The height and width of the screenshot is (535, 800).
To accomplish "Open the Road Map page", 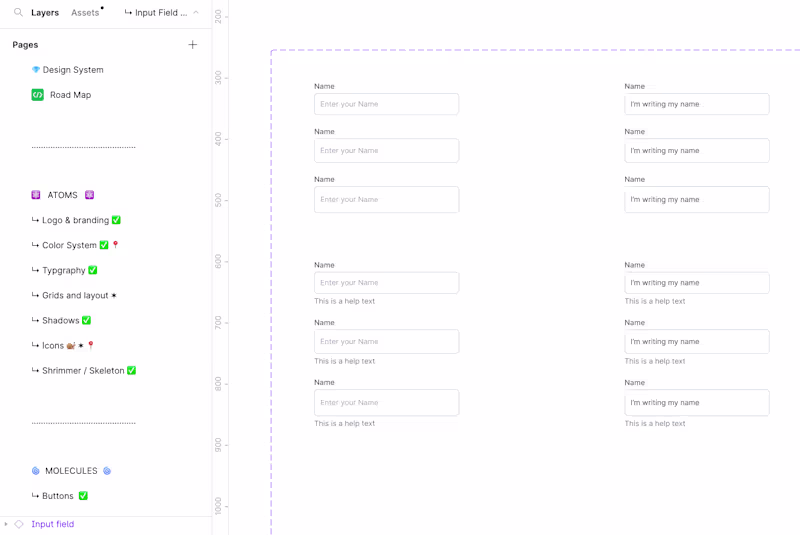I will (70, 95).
